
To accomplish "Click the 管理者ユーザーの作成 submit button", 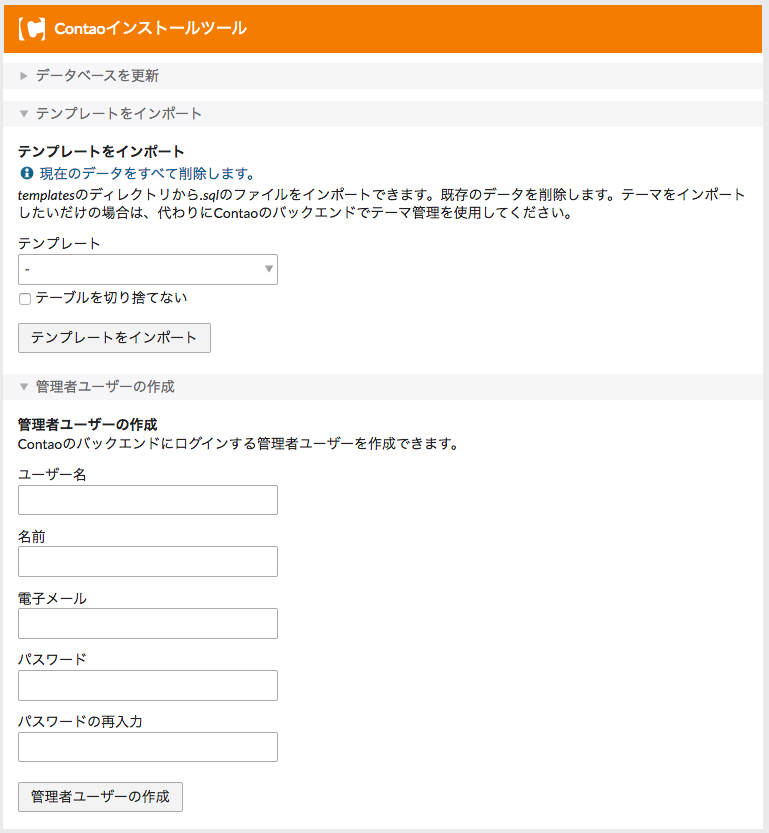I will tap(100, 797).
